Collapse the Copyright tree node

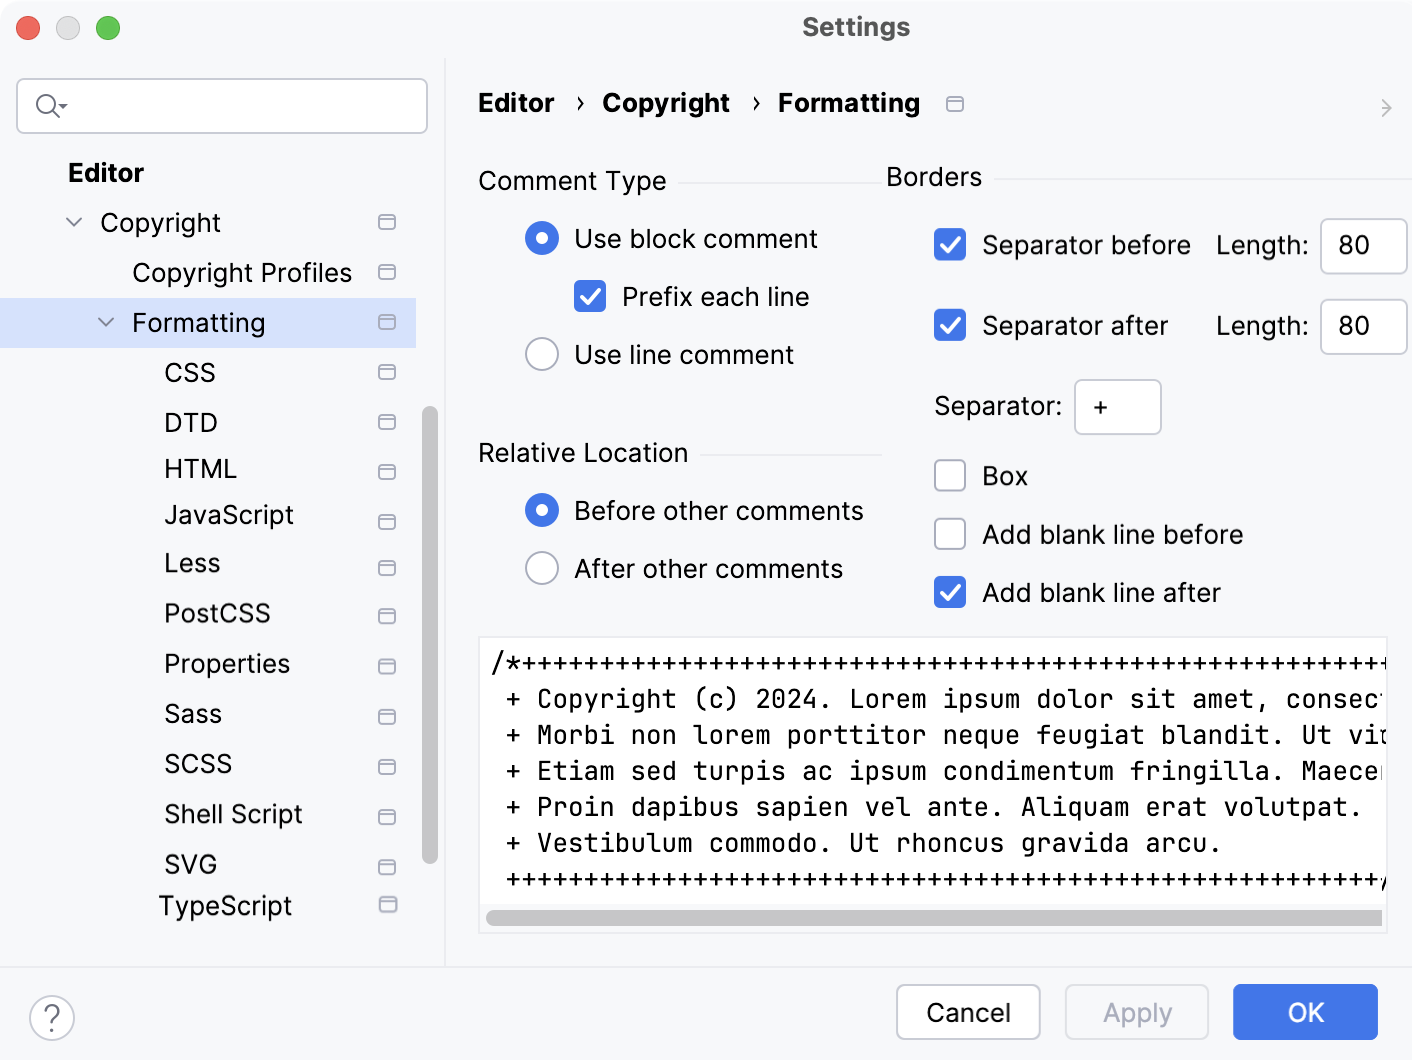73,222
